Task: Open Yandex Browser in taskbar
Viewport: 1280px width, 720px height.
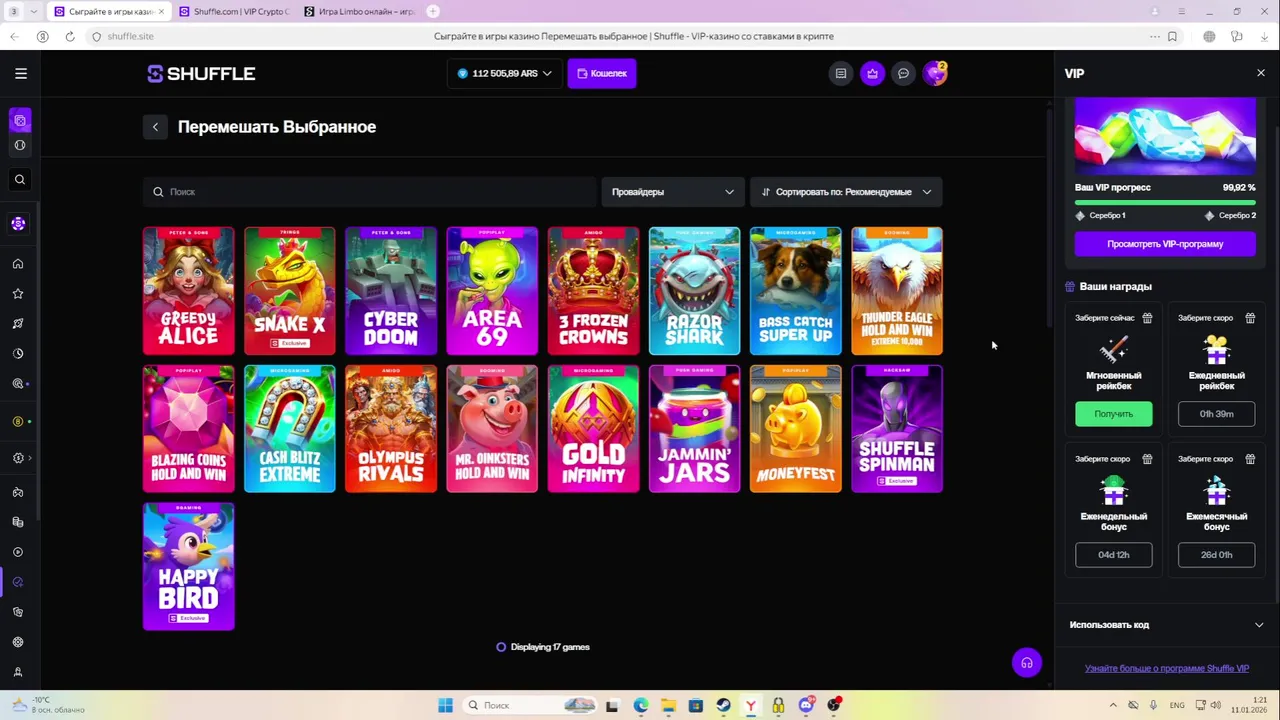Action: (750, 705)
